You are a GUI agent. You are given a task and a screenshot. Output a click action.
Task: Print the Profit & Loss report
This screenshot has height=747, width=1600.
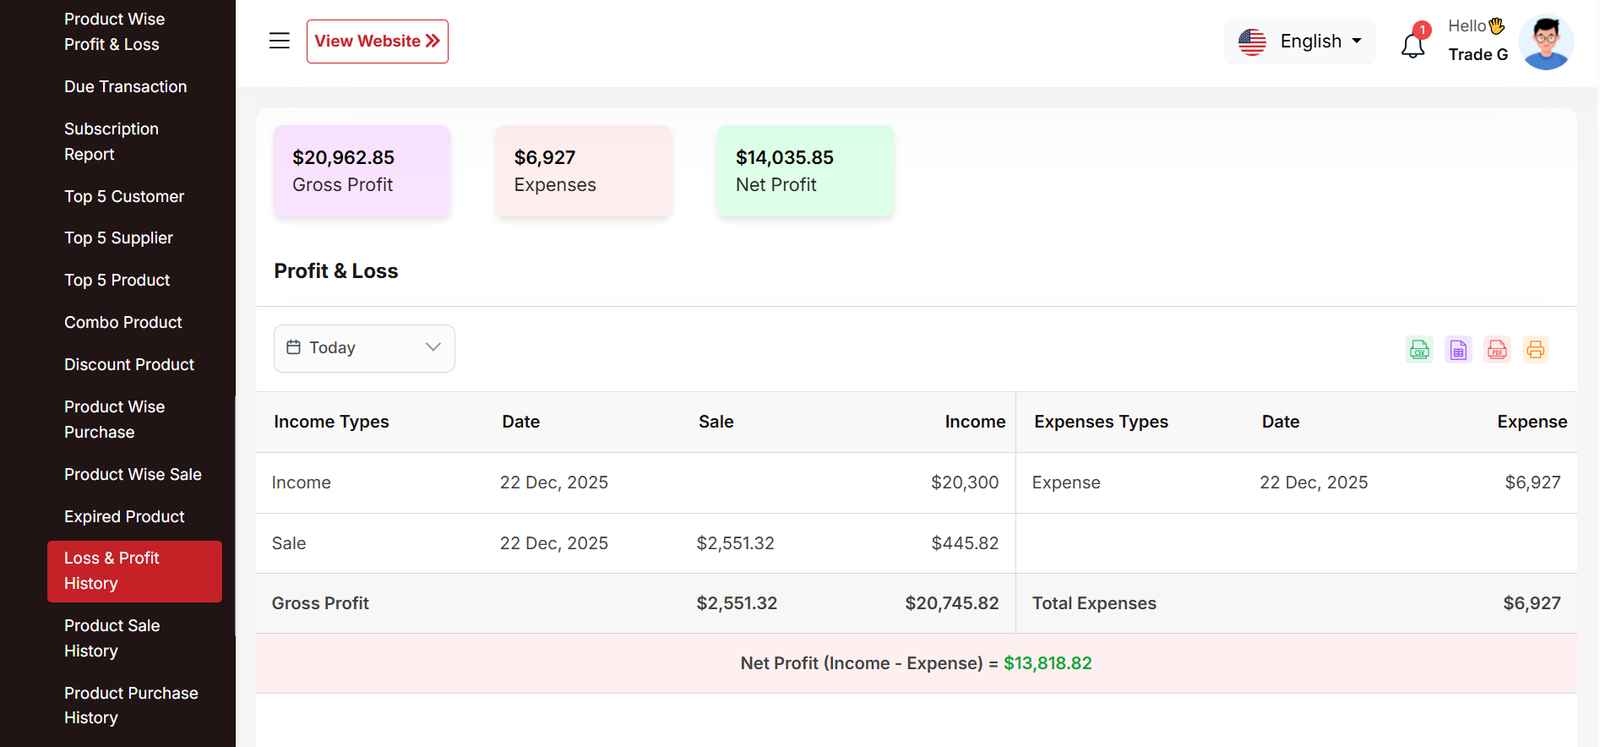click(1535, 349)
